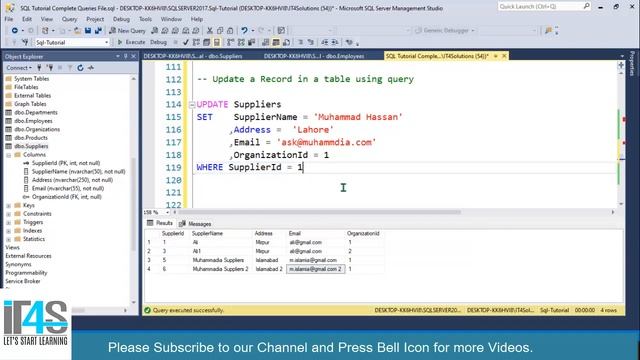Collapse the Columns folder node
640x360 pixels.
[x=9, y=155]
